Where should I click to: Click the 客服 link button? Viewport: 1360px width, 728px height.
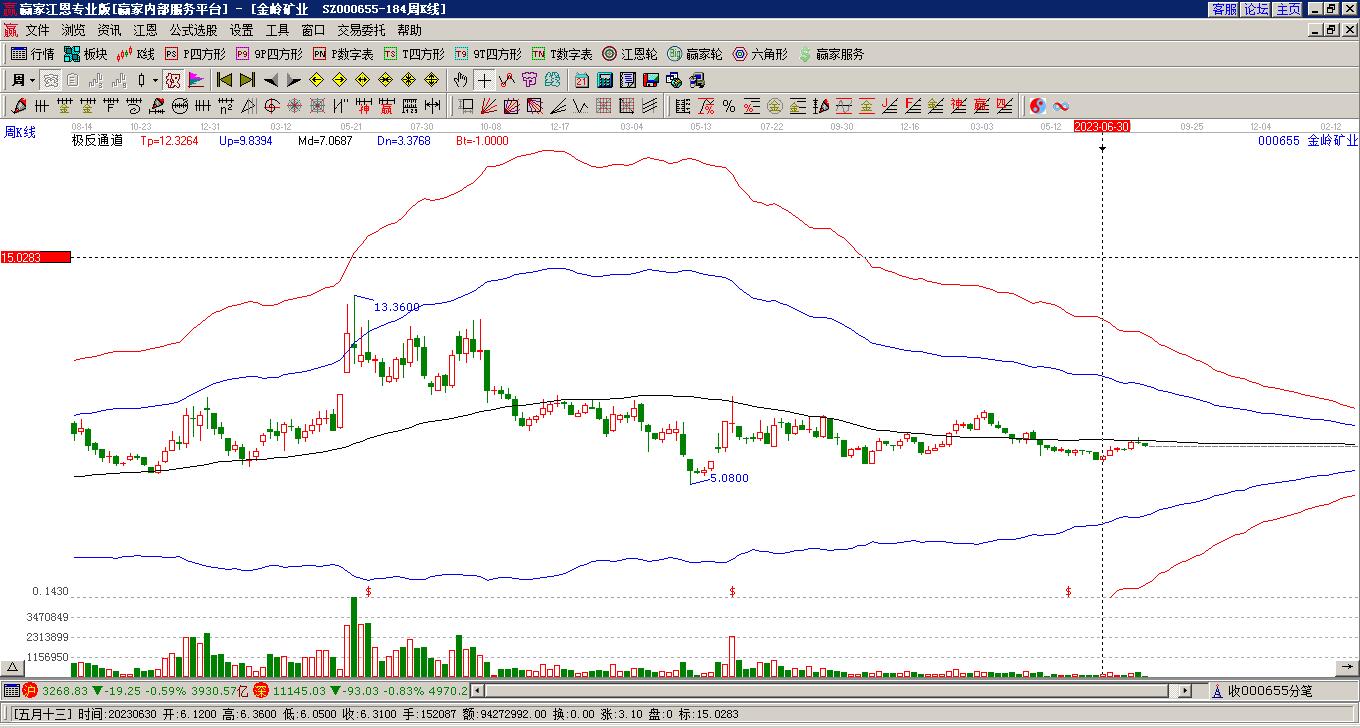coord(1224,9)
